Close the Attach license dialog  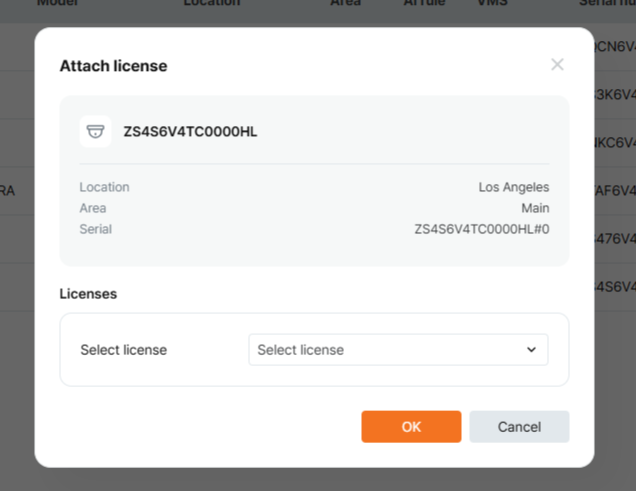557,64
